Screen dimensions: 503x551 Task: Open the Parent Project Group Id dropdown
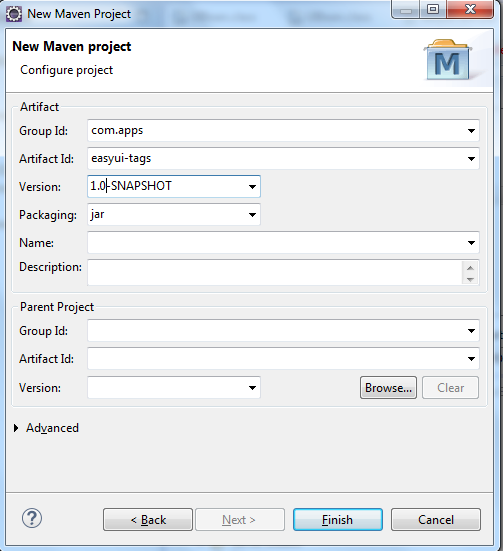pos(471,331)
